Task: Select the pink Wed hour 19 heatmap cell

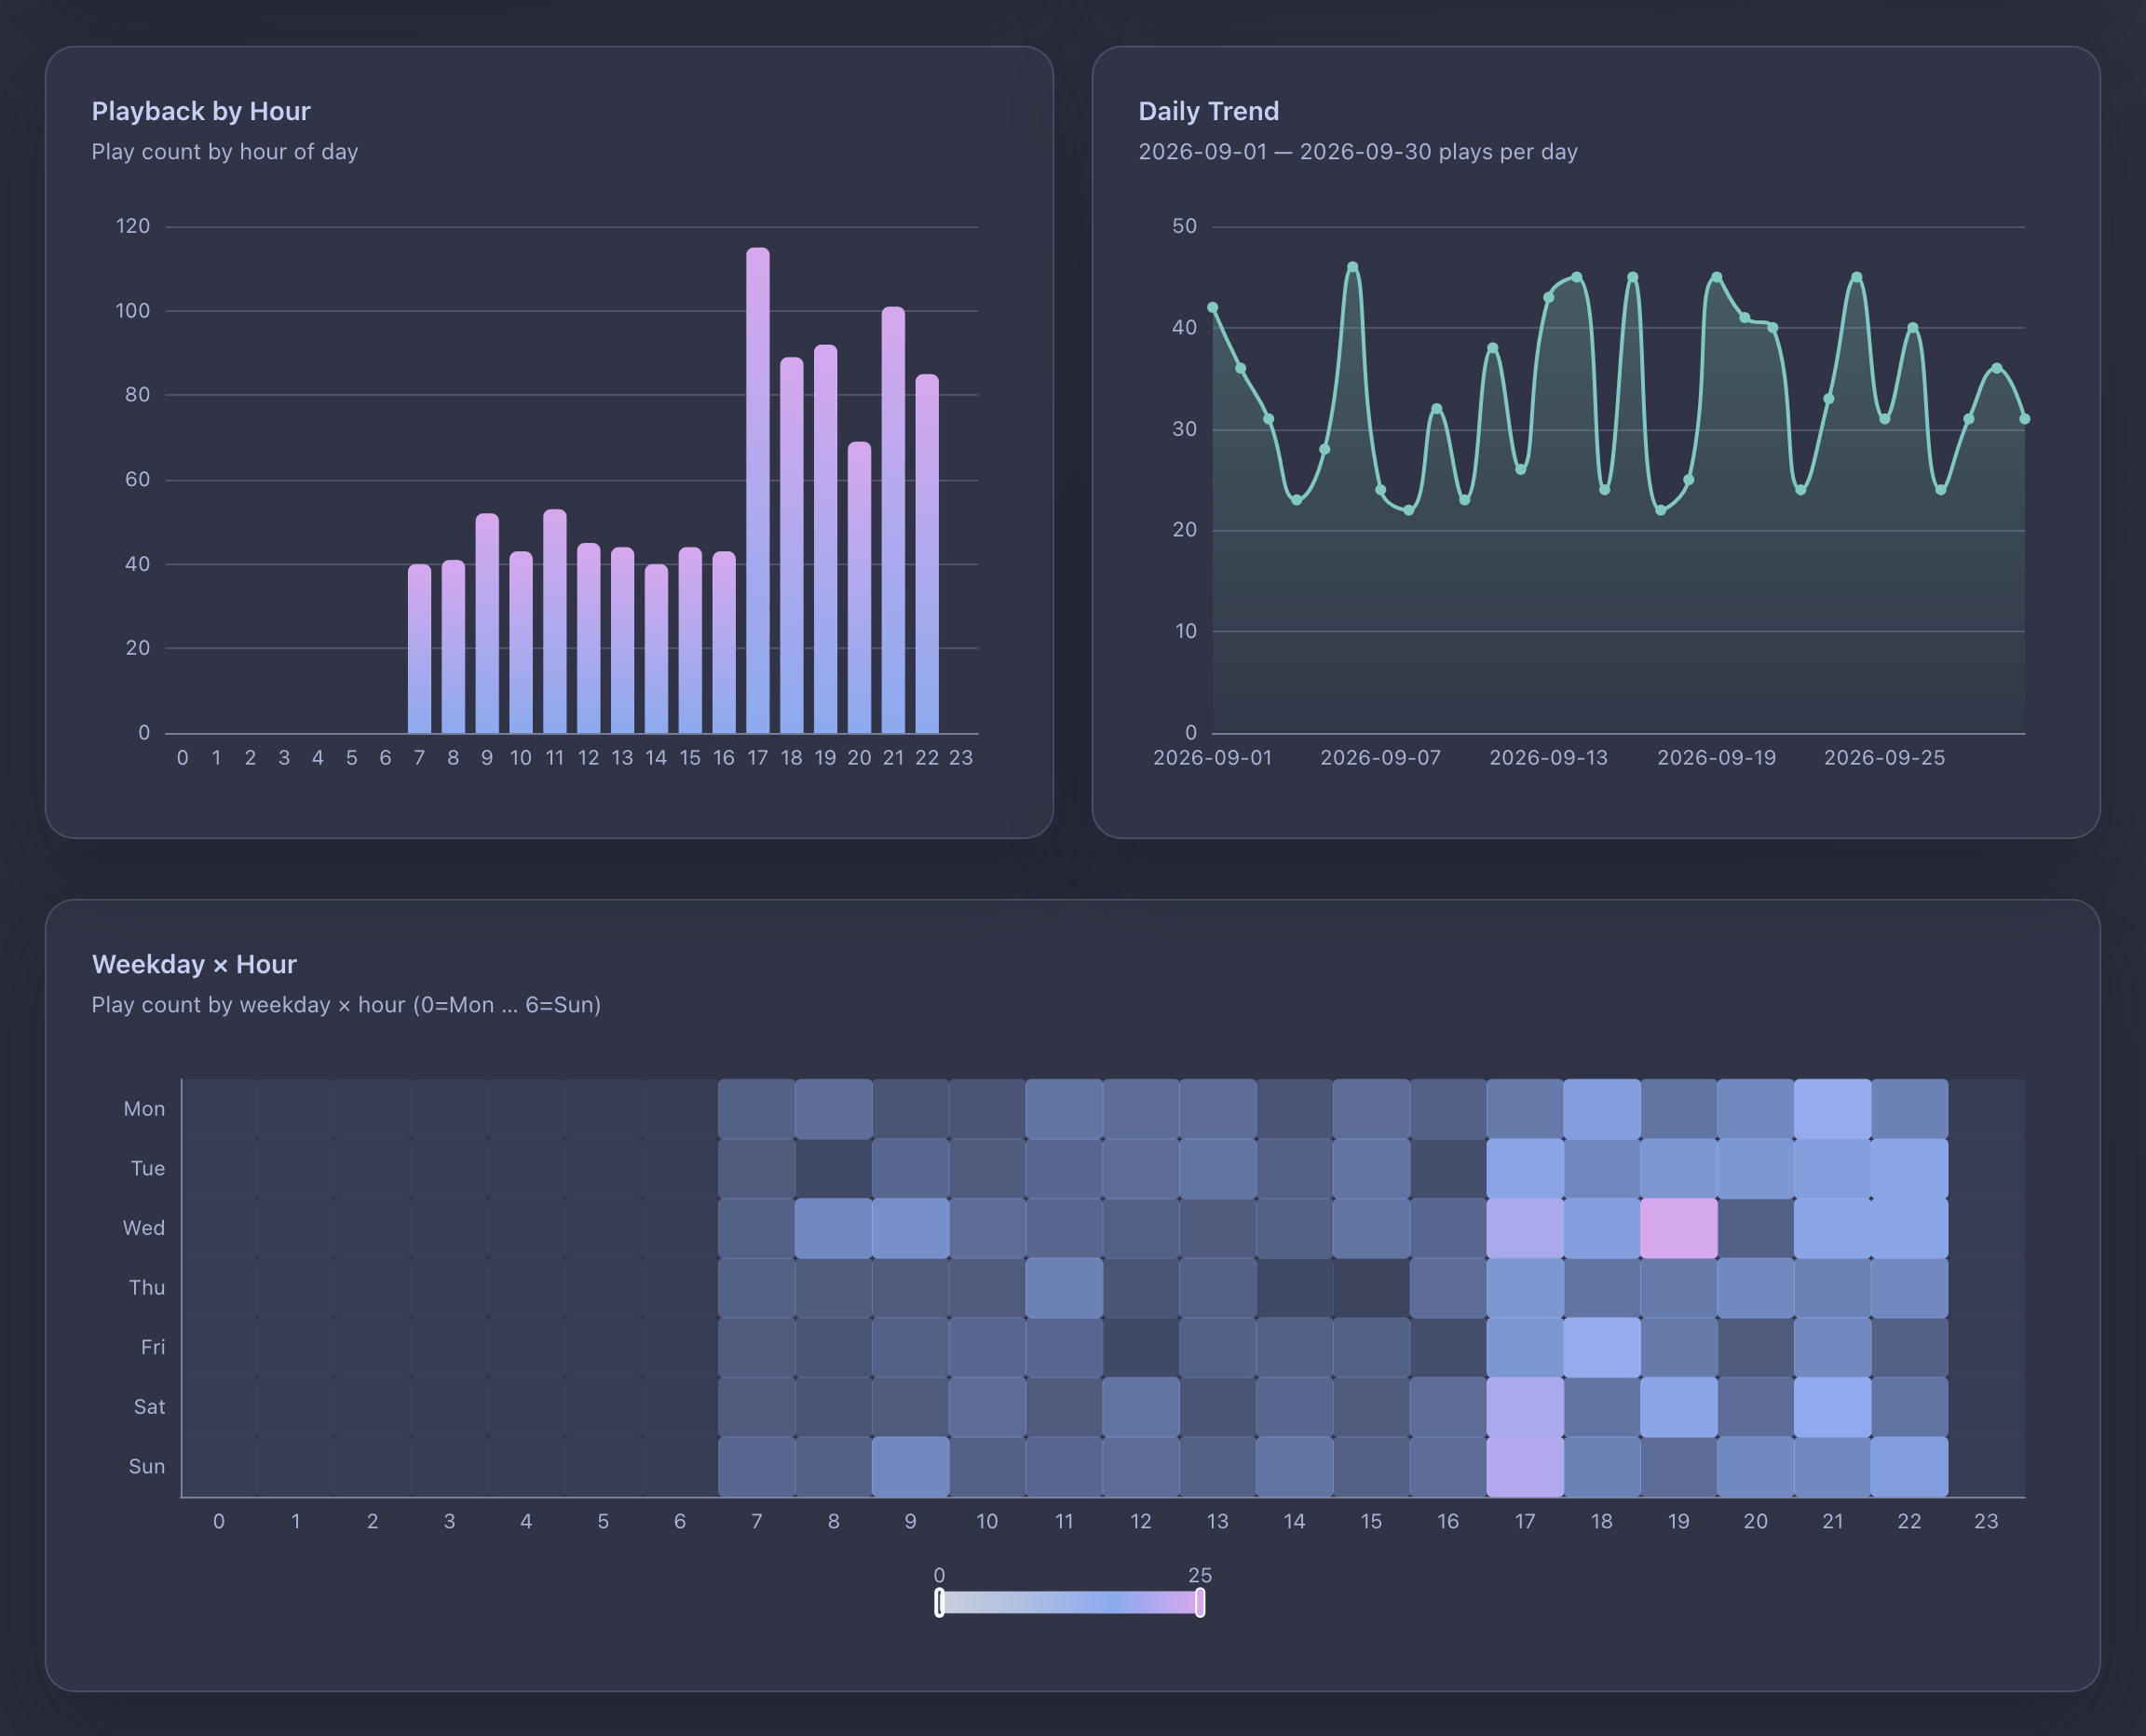Action: [x=1679, y=1228]
